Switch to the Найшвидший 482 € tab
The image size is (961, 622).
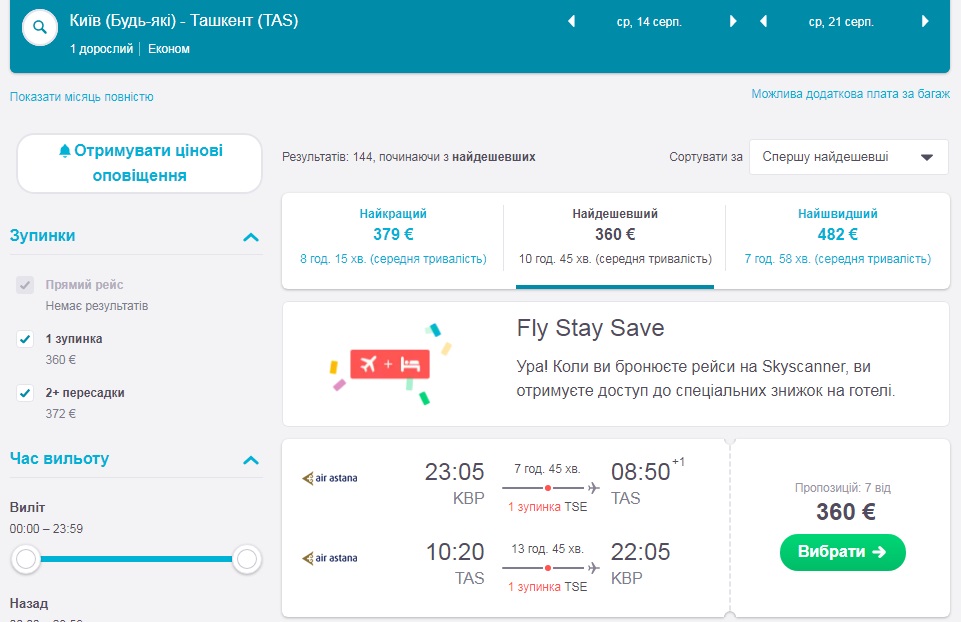(x=837, y=236)
